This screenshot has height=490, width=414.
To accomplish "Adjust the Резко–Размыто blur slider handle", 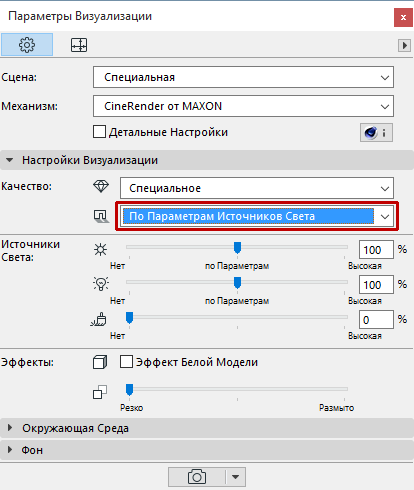I will pos(129,389).
